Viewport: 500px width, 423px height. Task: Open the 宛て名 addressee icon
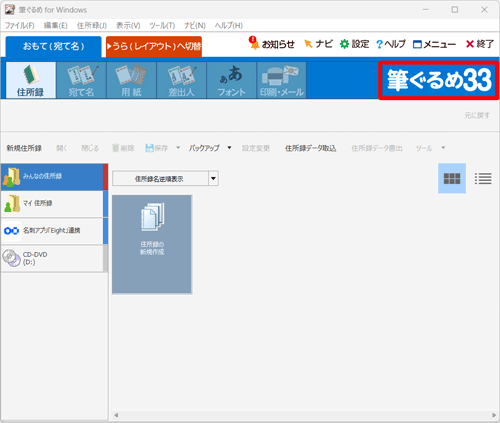click(81, 80)
